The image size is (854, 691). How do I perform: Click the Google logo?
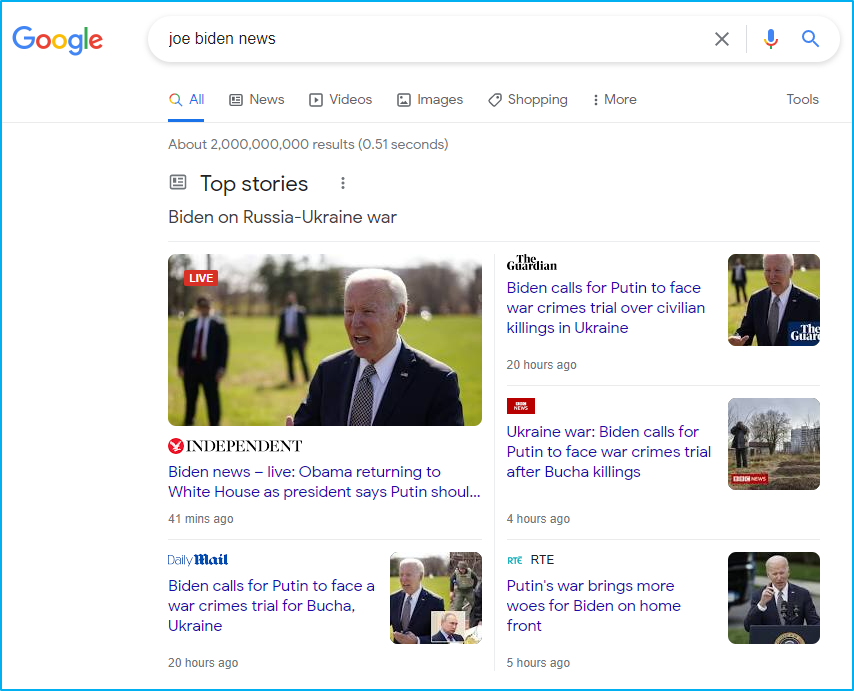(x=57, y=40)
